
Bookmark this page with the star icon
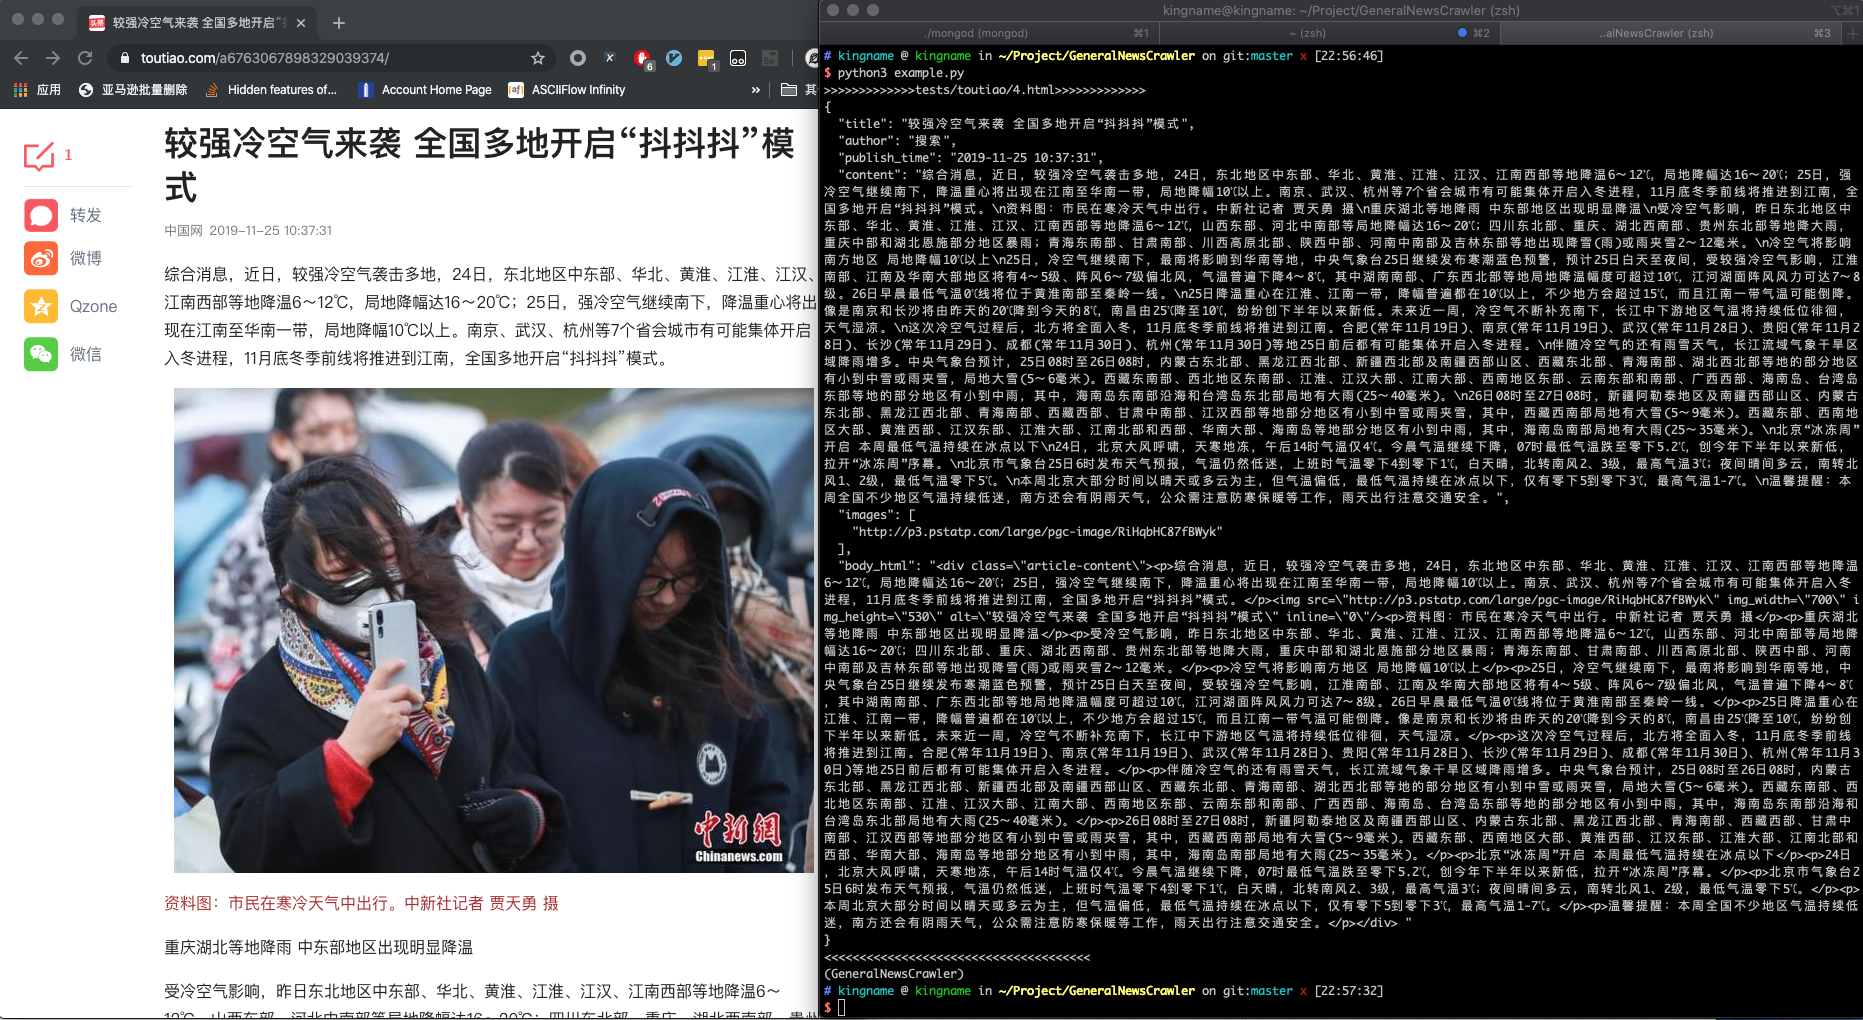538,58
